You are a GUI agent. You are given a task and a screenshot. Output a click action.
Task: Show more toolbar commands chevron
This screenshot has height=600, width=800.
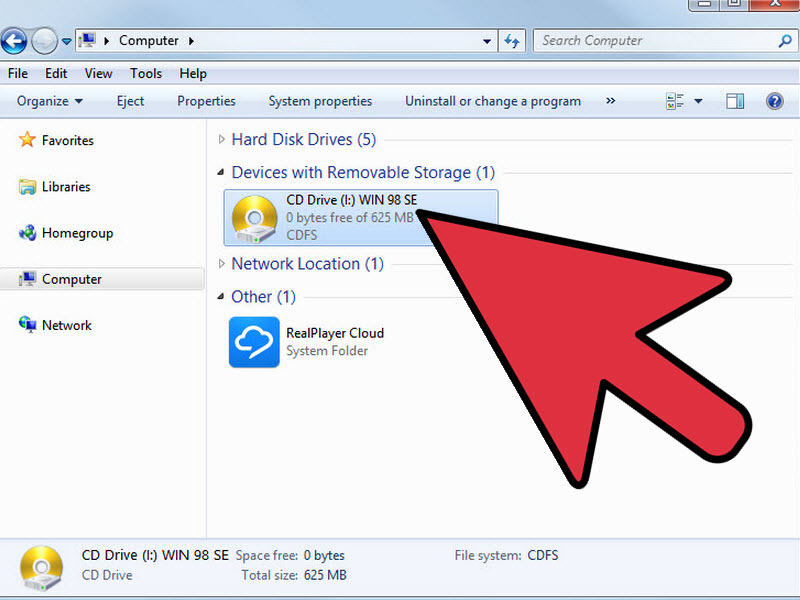tap(610, 101)
